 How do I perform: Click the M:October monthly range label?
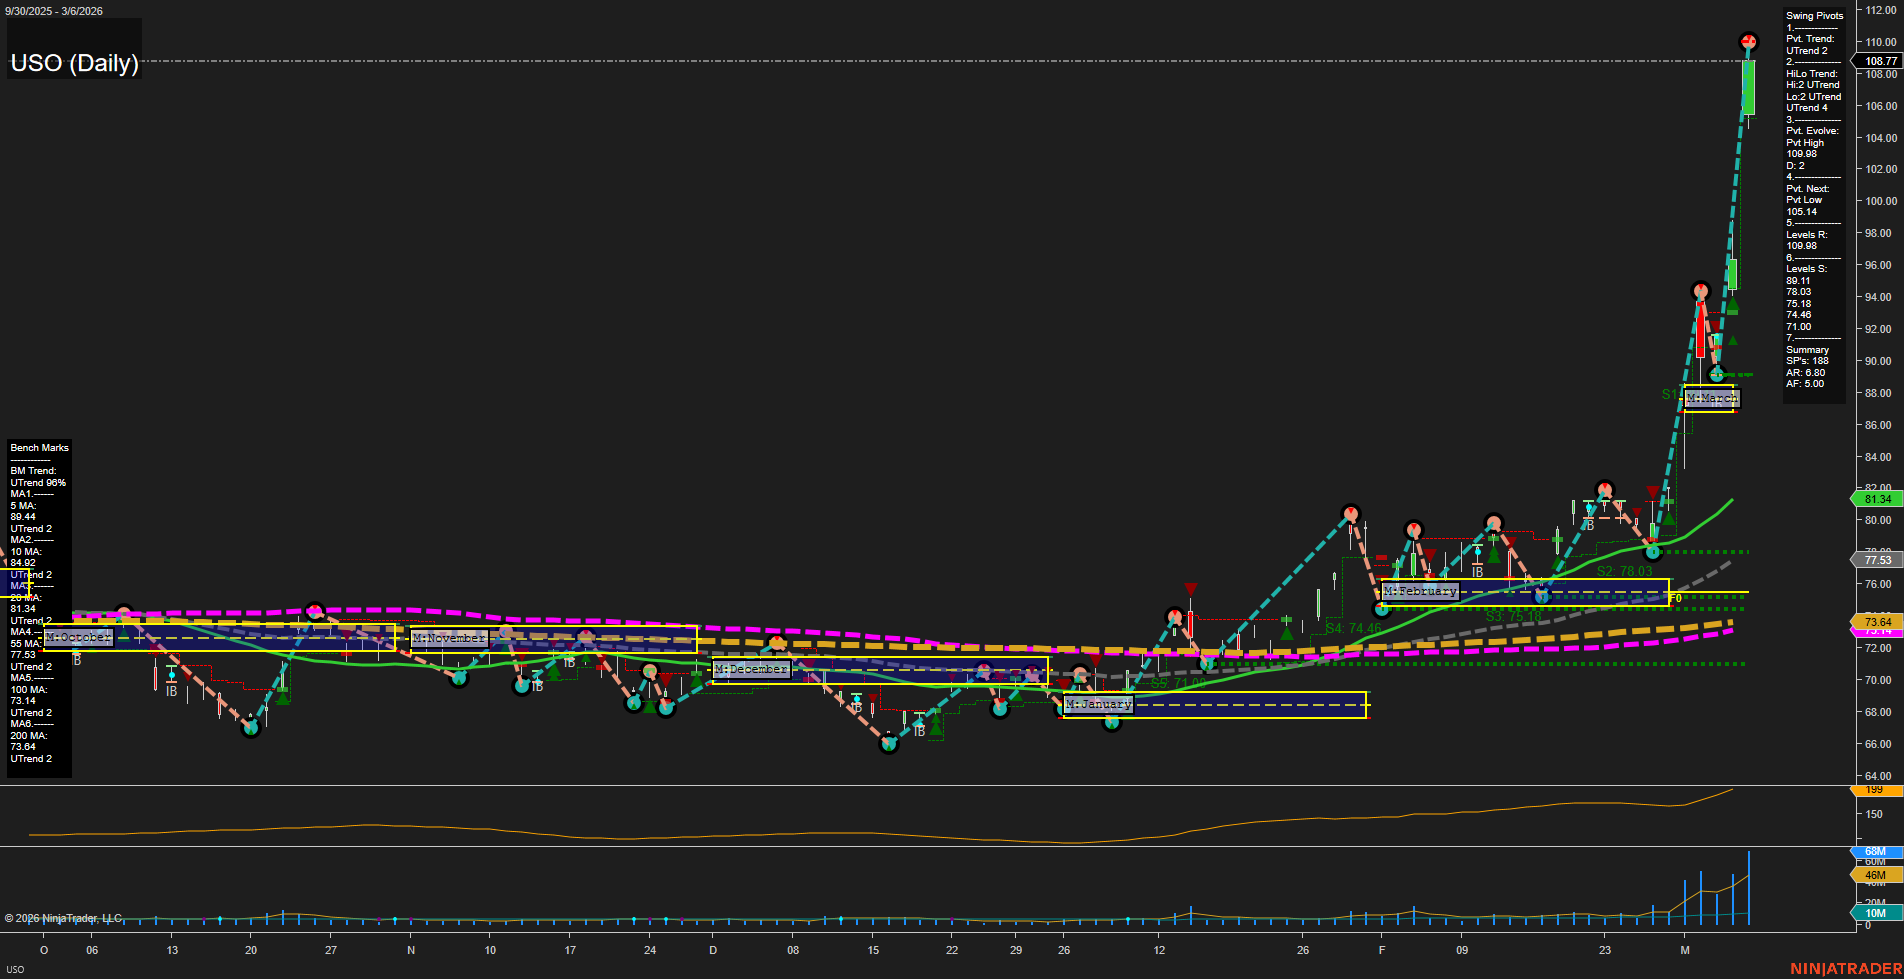point(78,637)
